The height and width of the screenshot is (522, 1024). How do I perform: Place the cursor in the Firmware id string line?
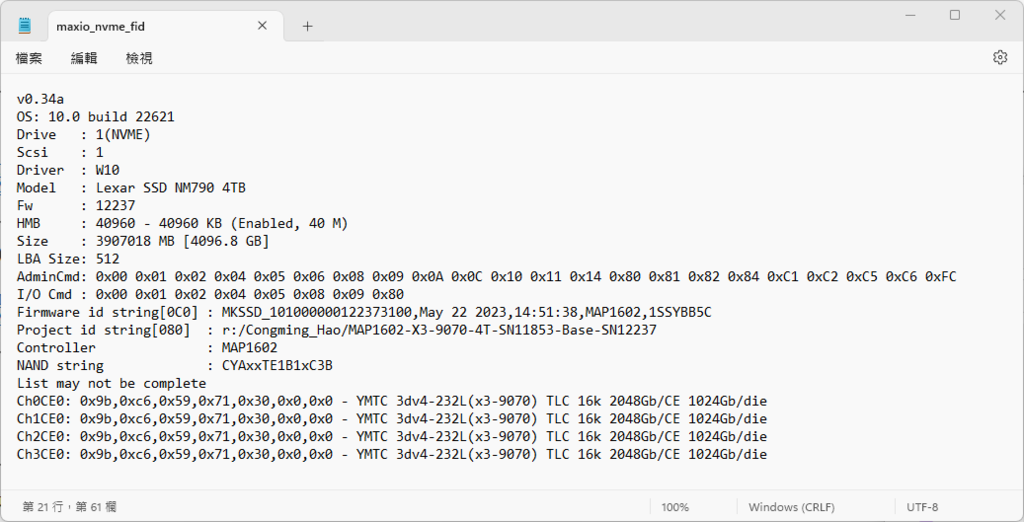coord(364,312)
